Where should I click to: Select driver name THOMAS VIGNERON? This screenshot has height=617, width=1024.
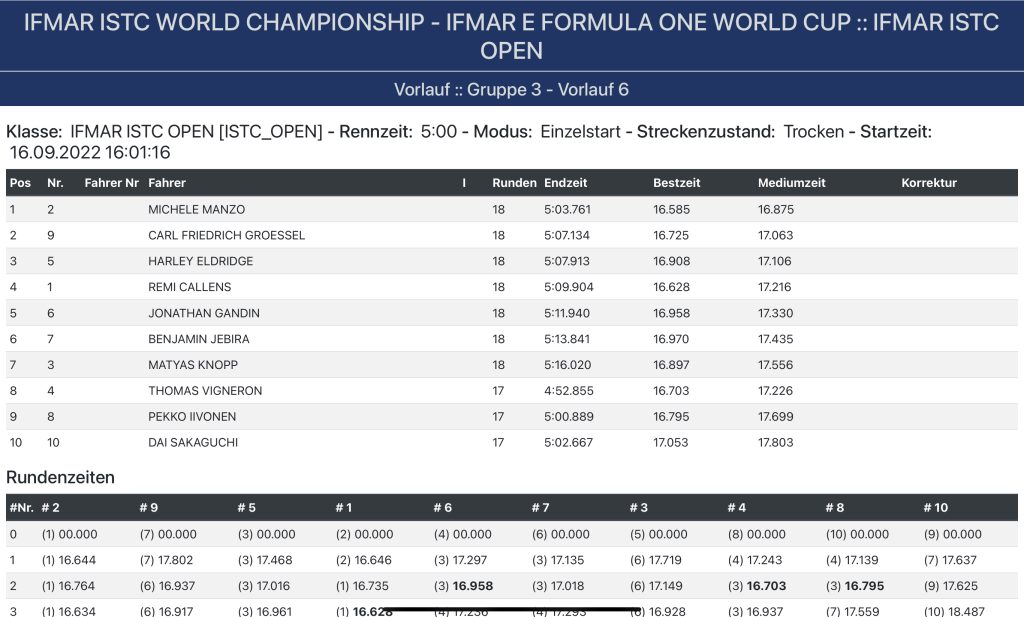click(205, 390)
